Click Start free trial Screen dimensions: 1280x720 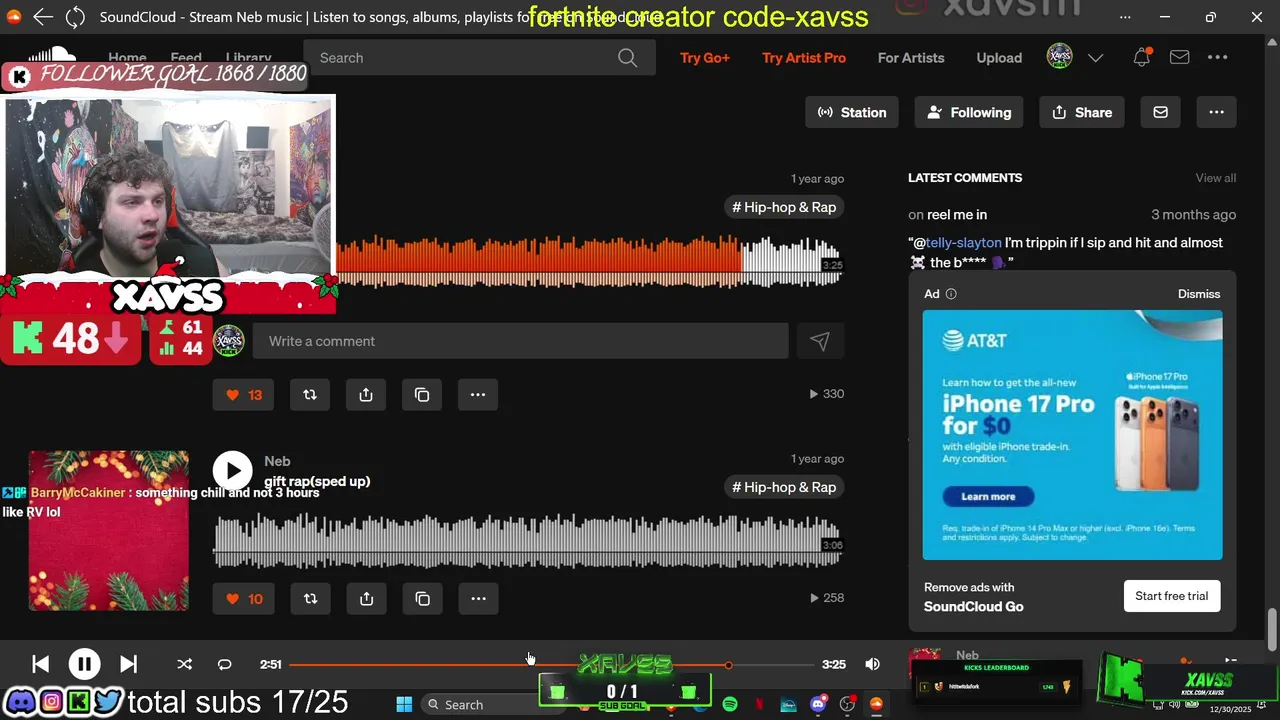tap(1171, 596)
